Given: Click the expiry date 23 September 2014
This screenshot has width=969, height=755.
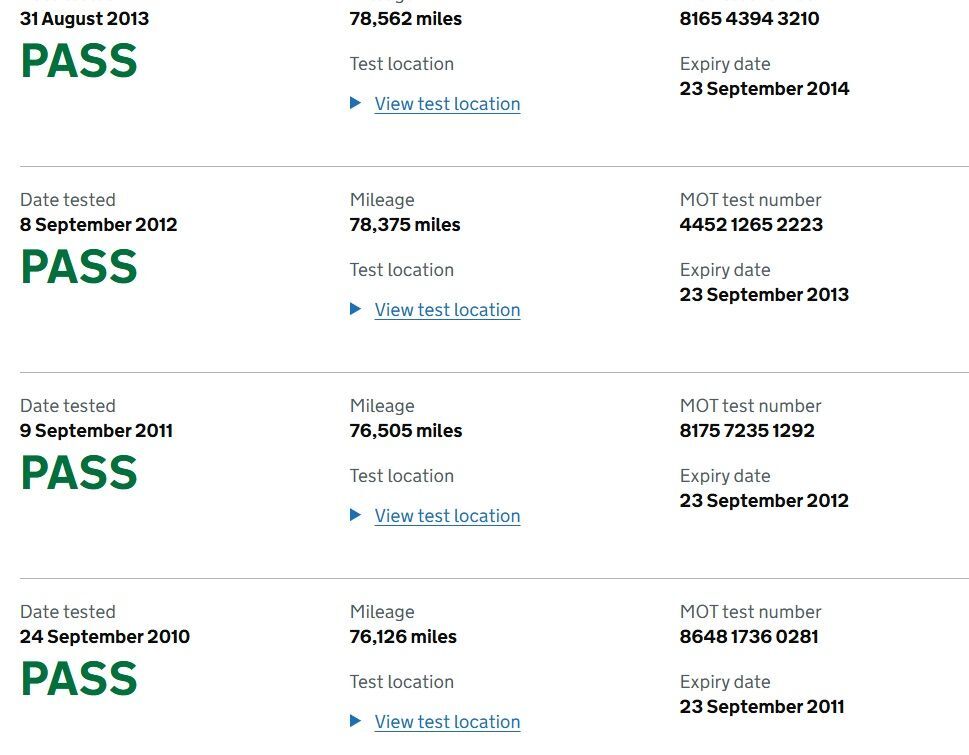Looking at the screenshot, I should click(764, 88).
